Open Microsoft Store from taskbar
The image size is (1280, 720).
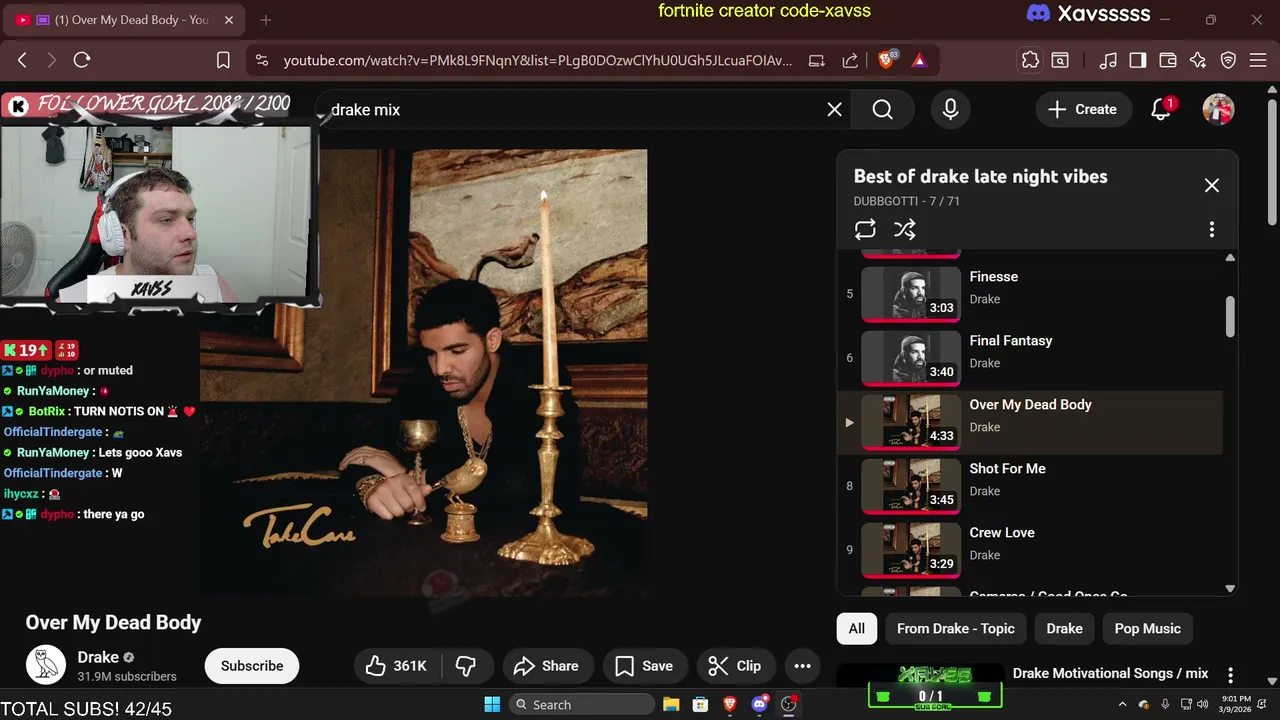[701, 705]
